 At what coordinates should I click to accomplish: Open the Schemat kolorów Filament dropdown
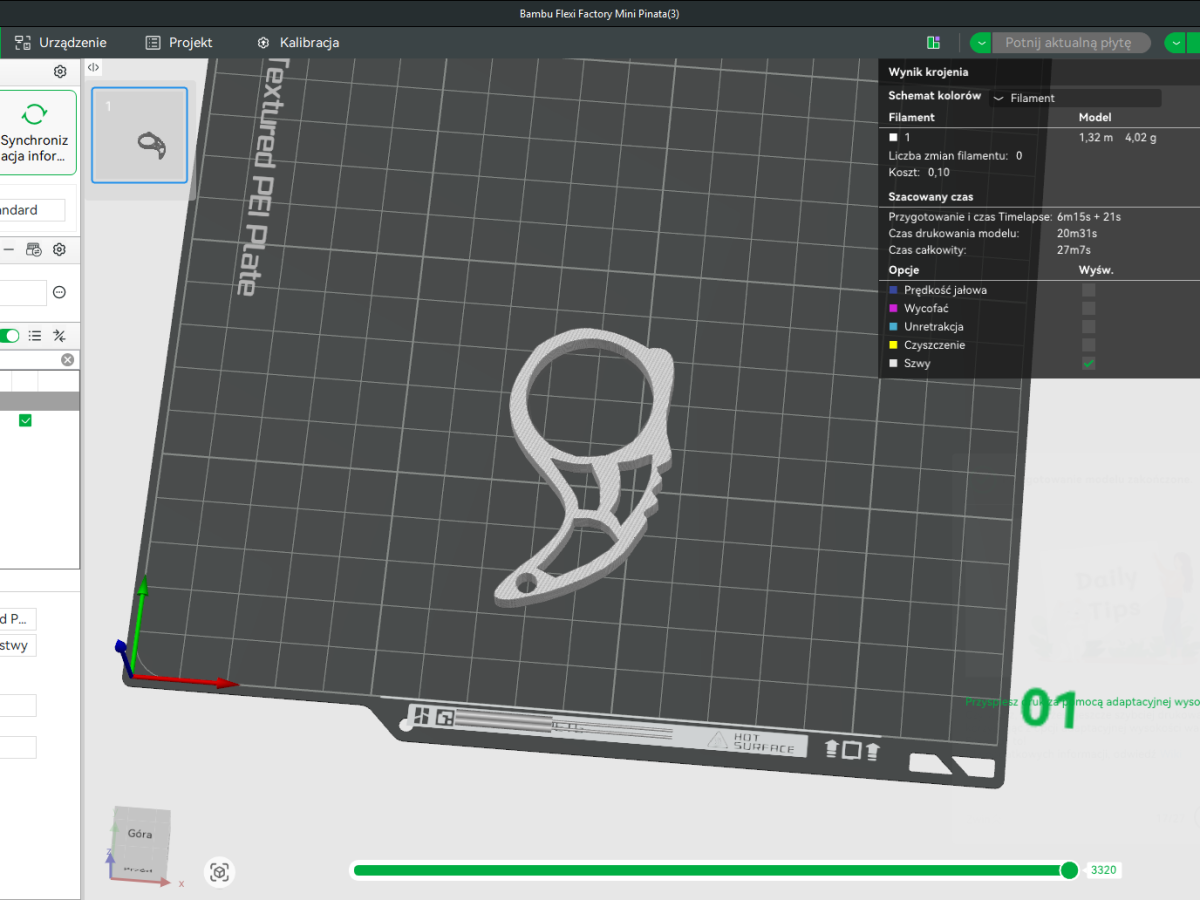click(x=1075, y=98)
